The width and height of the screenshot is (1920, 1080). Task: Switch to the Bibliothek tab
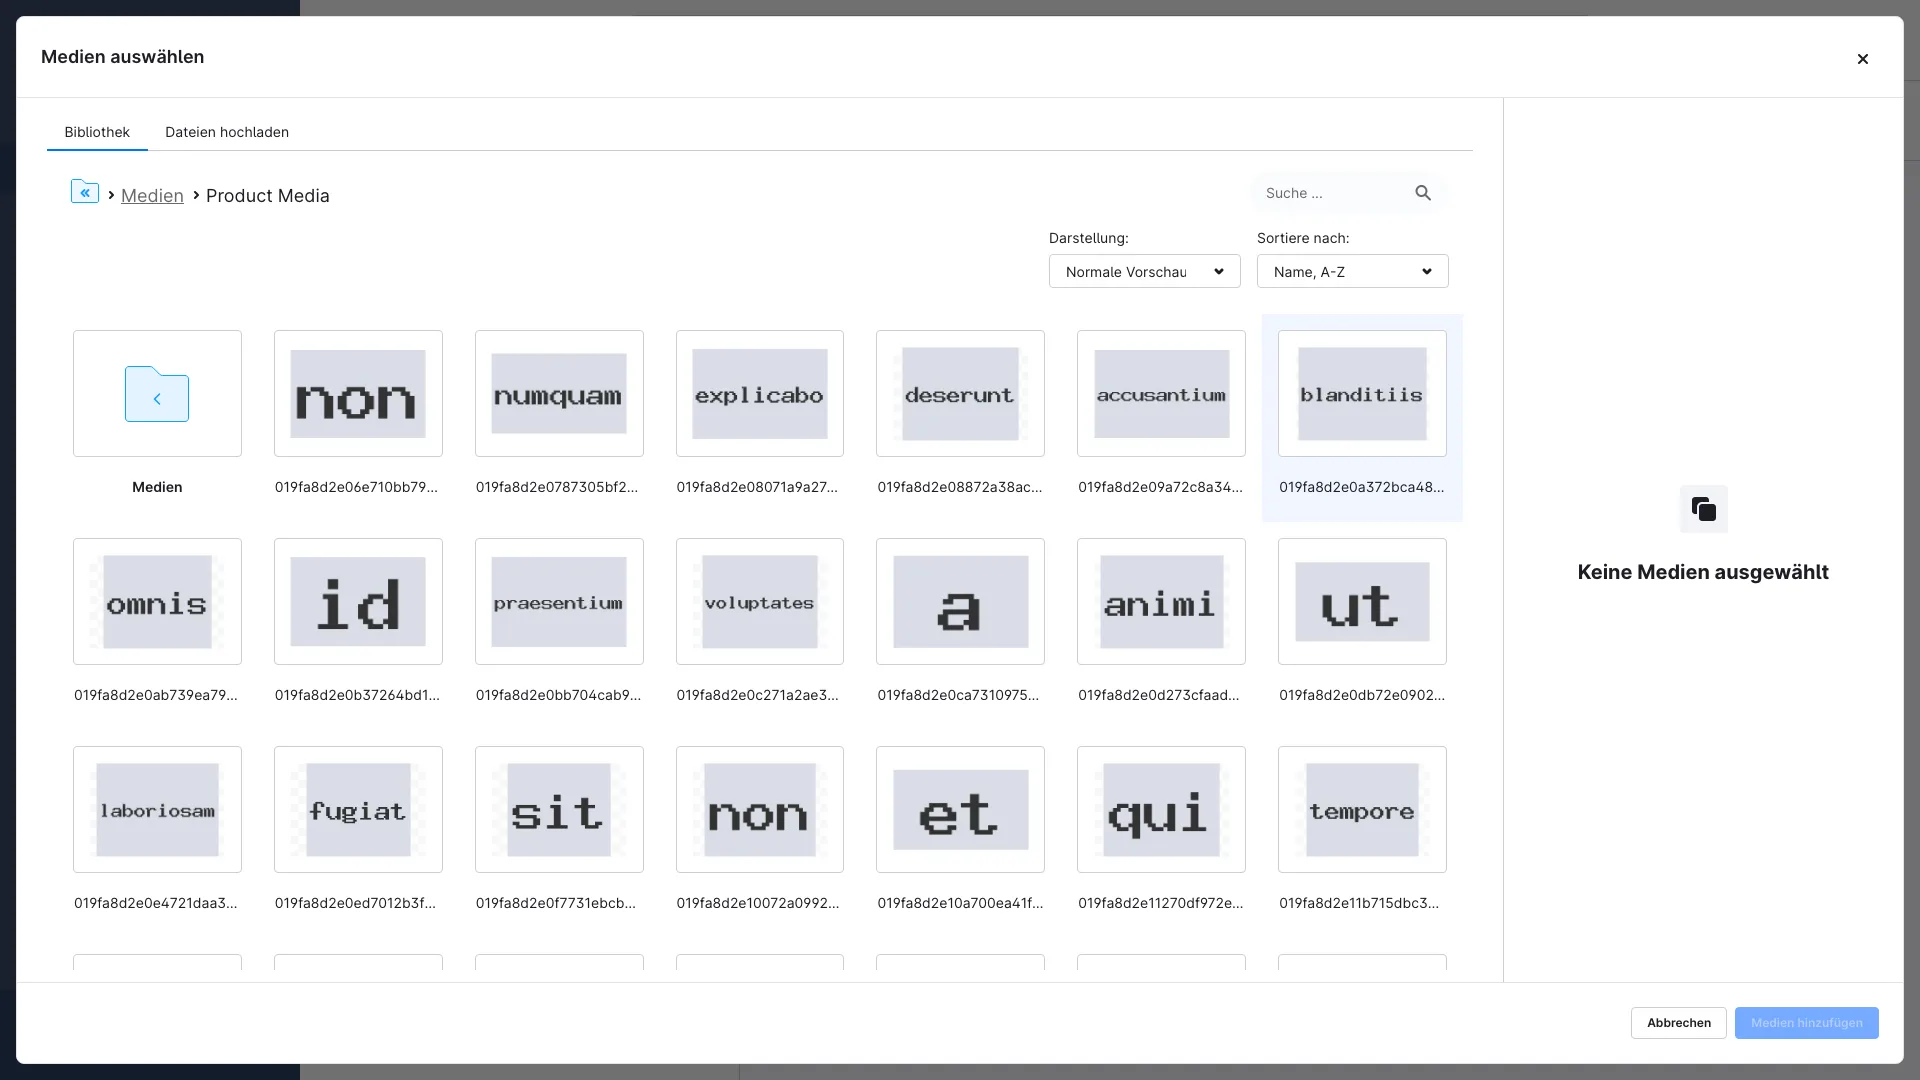pyautogui.click(x=97, y=132)
